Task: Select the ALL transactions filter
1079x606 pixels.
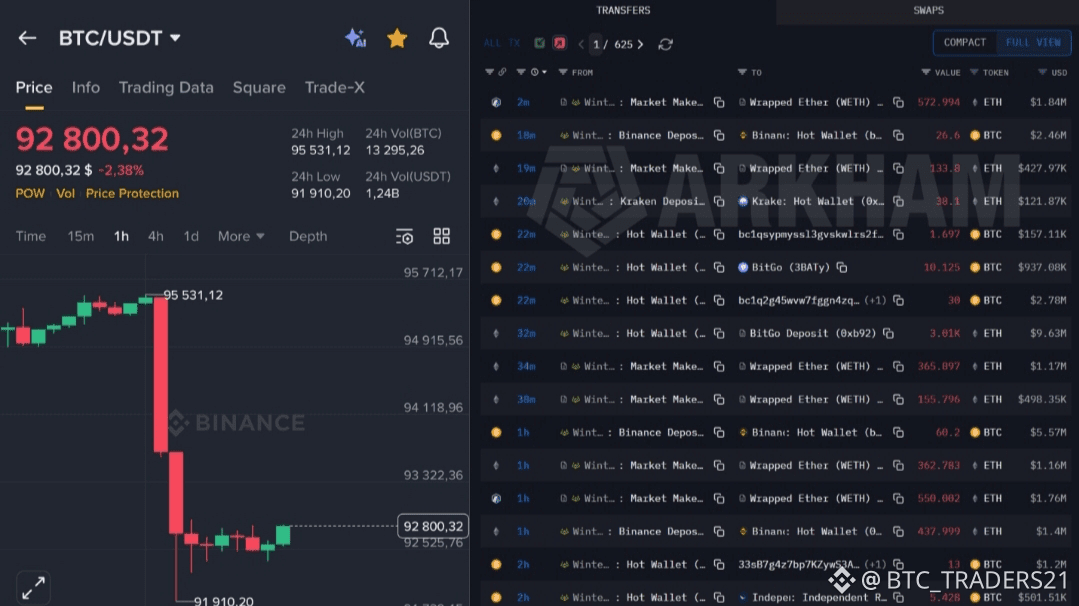Action: click(x=492, y=43)
